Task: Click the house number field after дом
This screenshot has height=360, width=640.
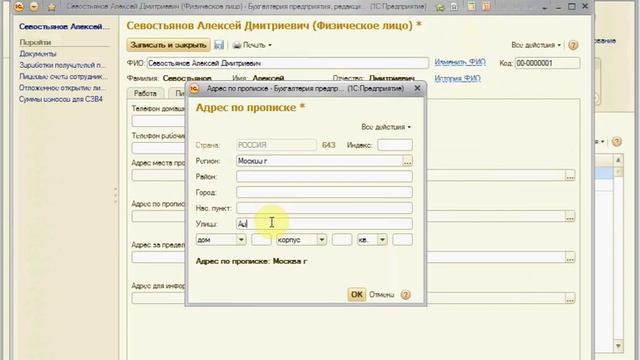Action: coord(261,240)
